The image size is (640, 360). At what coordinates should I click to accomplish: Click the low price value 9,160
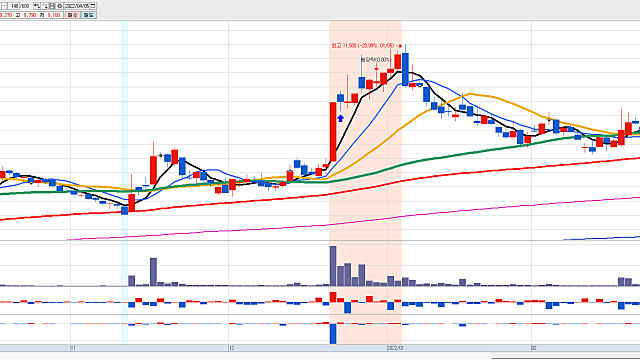point(54,15)
